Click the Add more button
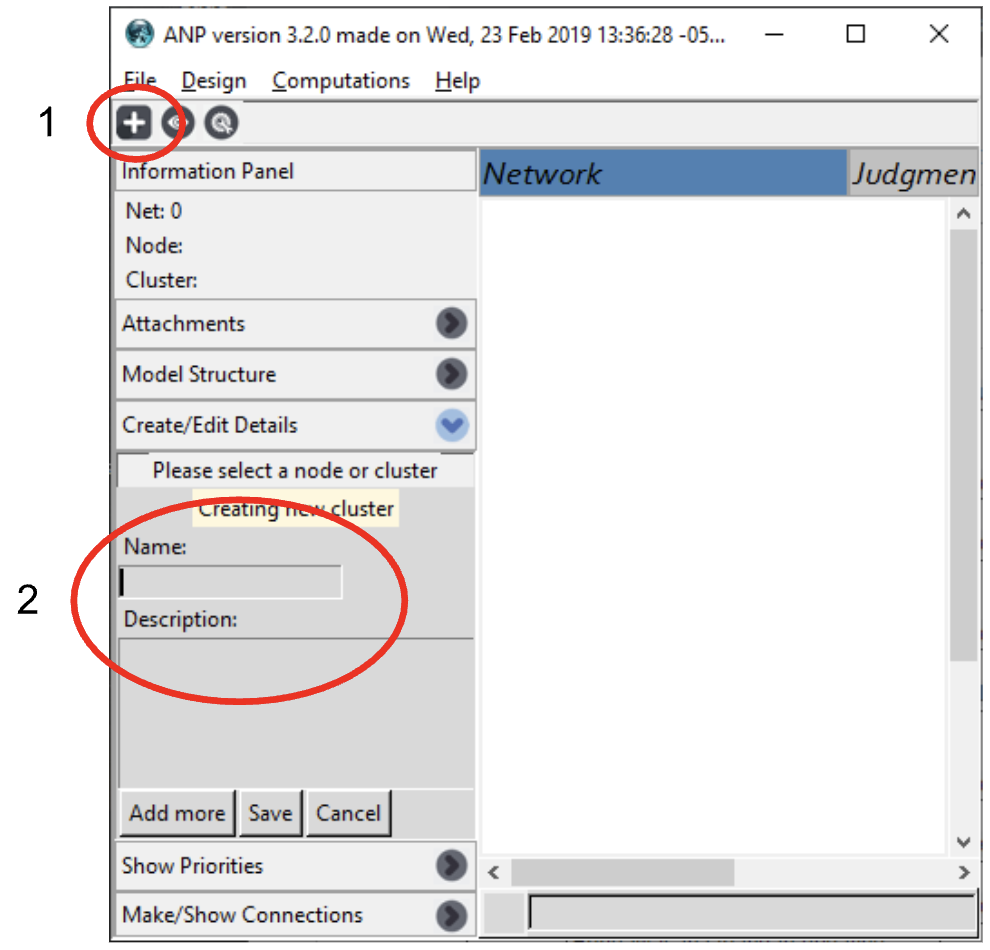The image size is (990, 950). [x=177, y=813]
